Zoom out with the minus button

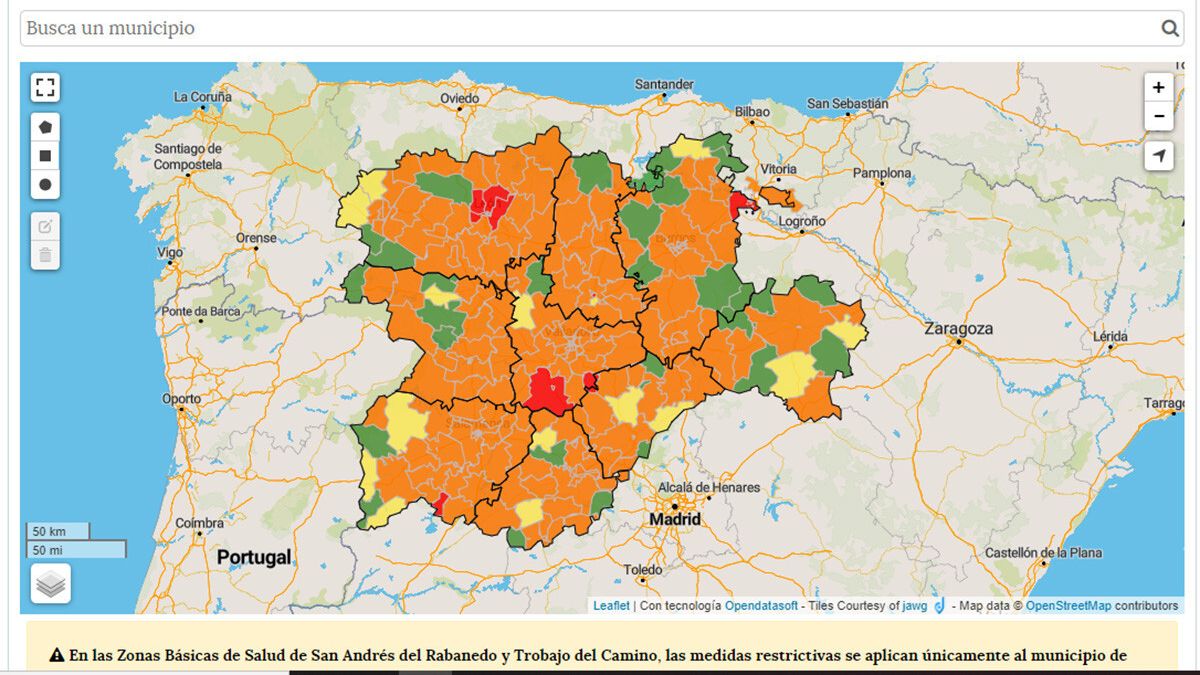pyautogui.click(x=1158, y=116)
